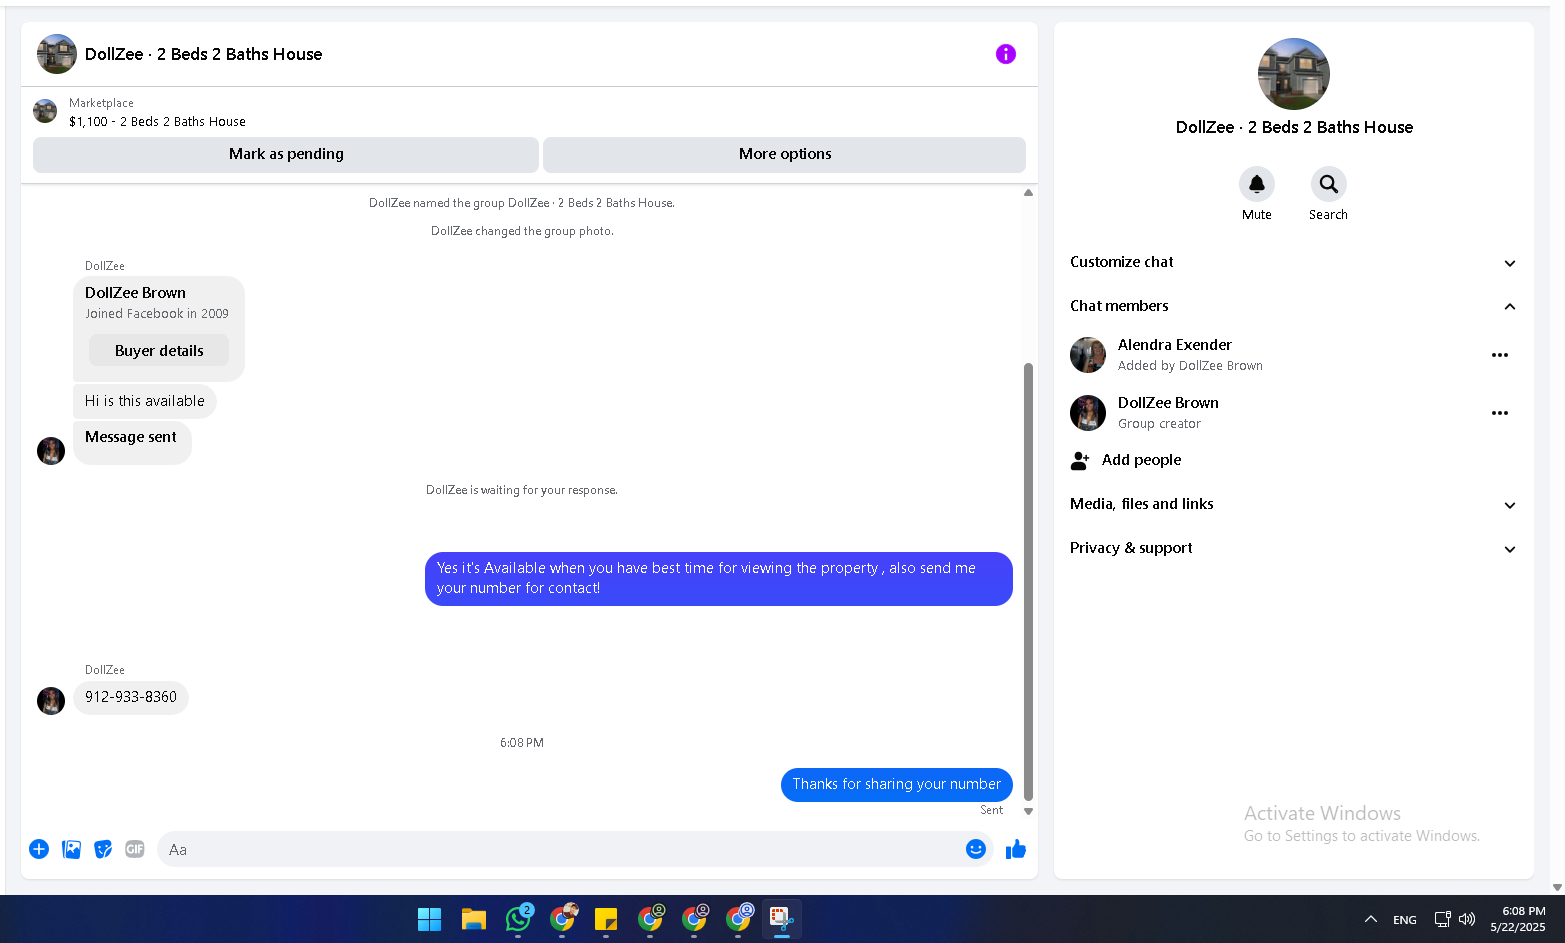Open more actions plus icon in composer

[x=39, y=849]
